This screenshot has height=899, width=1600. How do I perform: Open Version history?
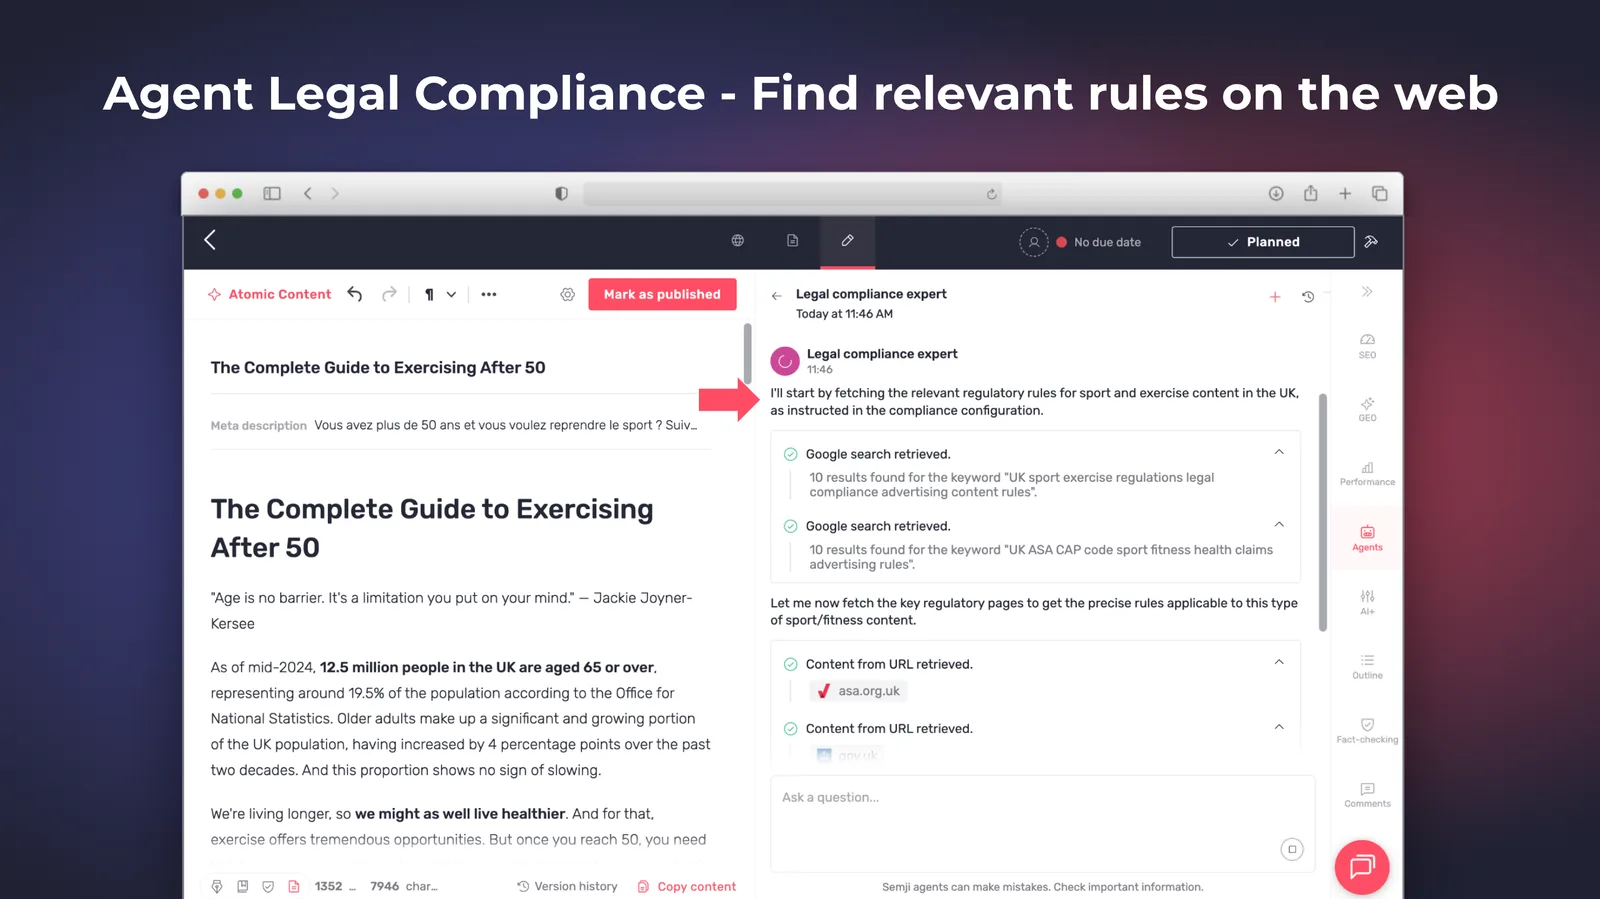tap(567, 886)
